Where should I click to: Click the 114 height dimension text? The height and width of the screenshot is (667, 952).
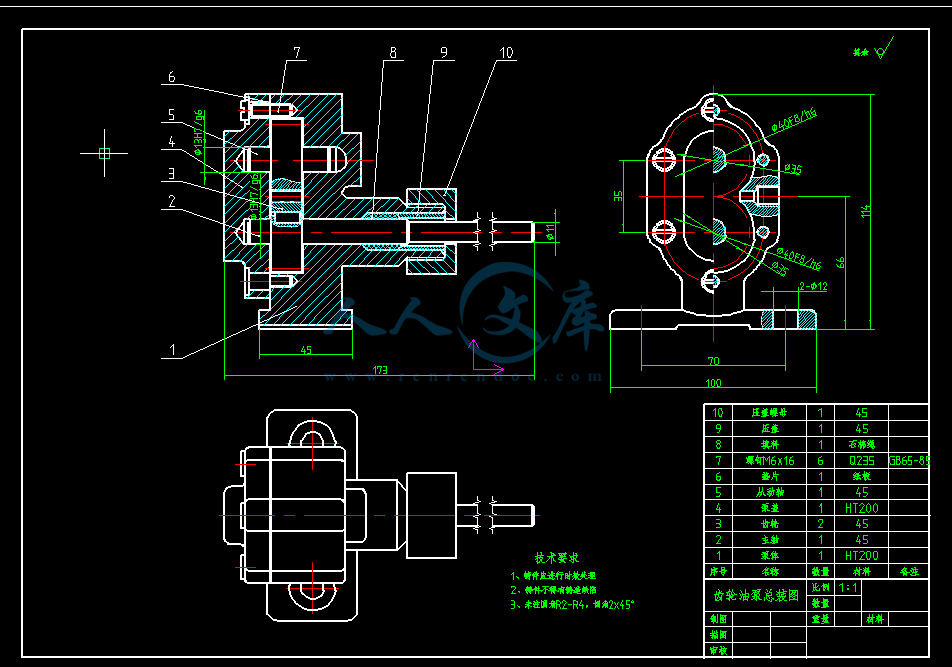[x=867, y=212]
